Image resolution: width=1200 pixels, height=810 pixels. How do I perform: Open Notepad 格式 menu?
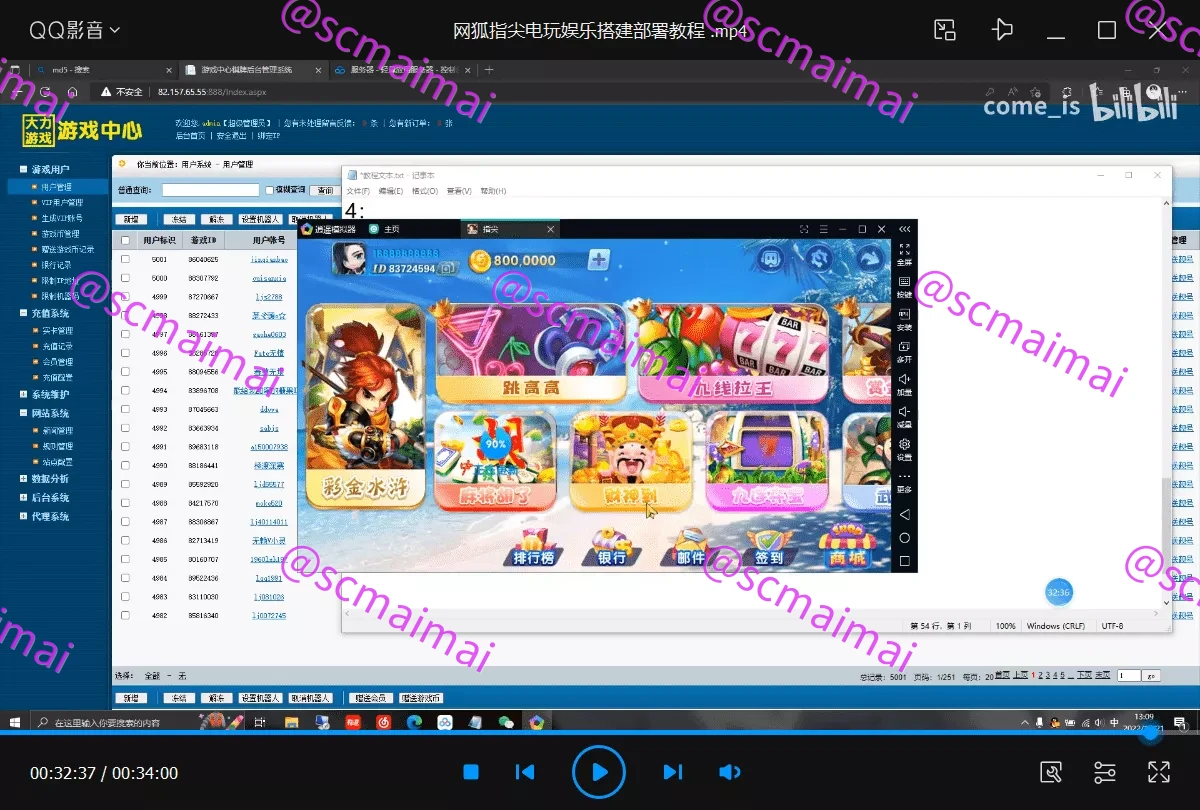point(425,191)
